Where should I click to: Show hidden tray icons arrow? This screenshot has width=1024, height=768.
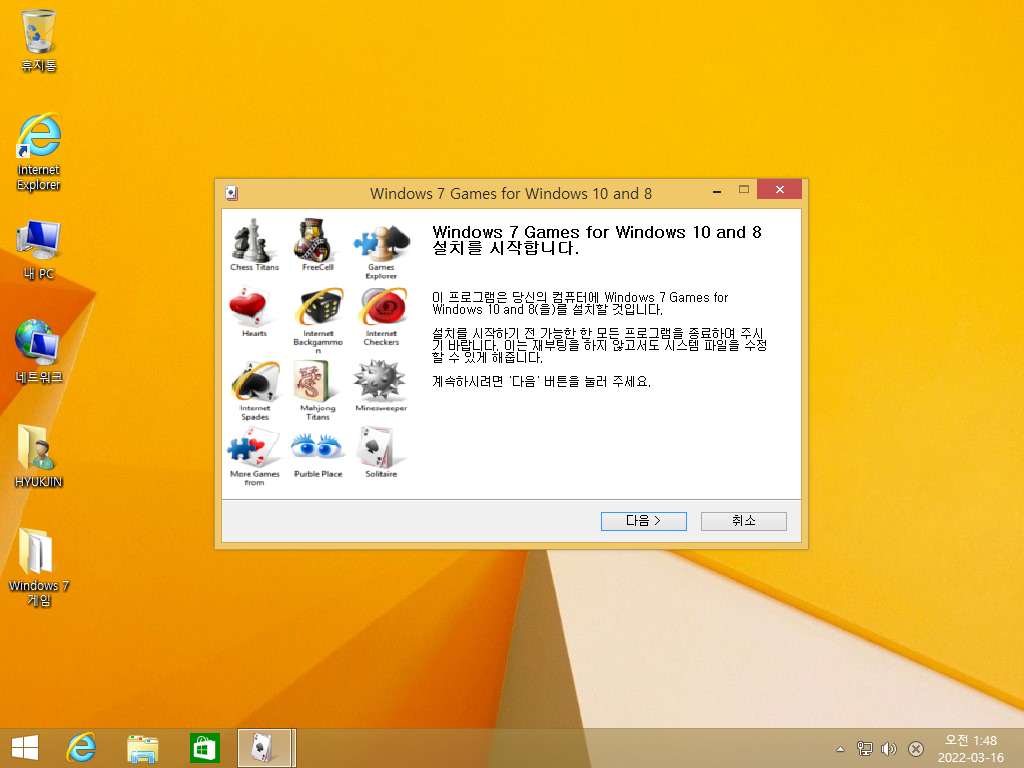coord(840,749)
